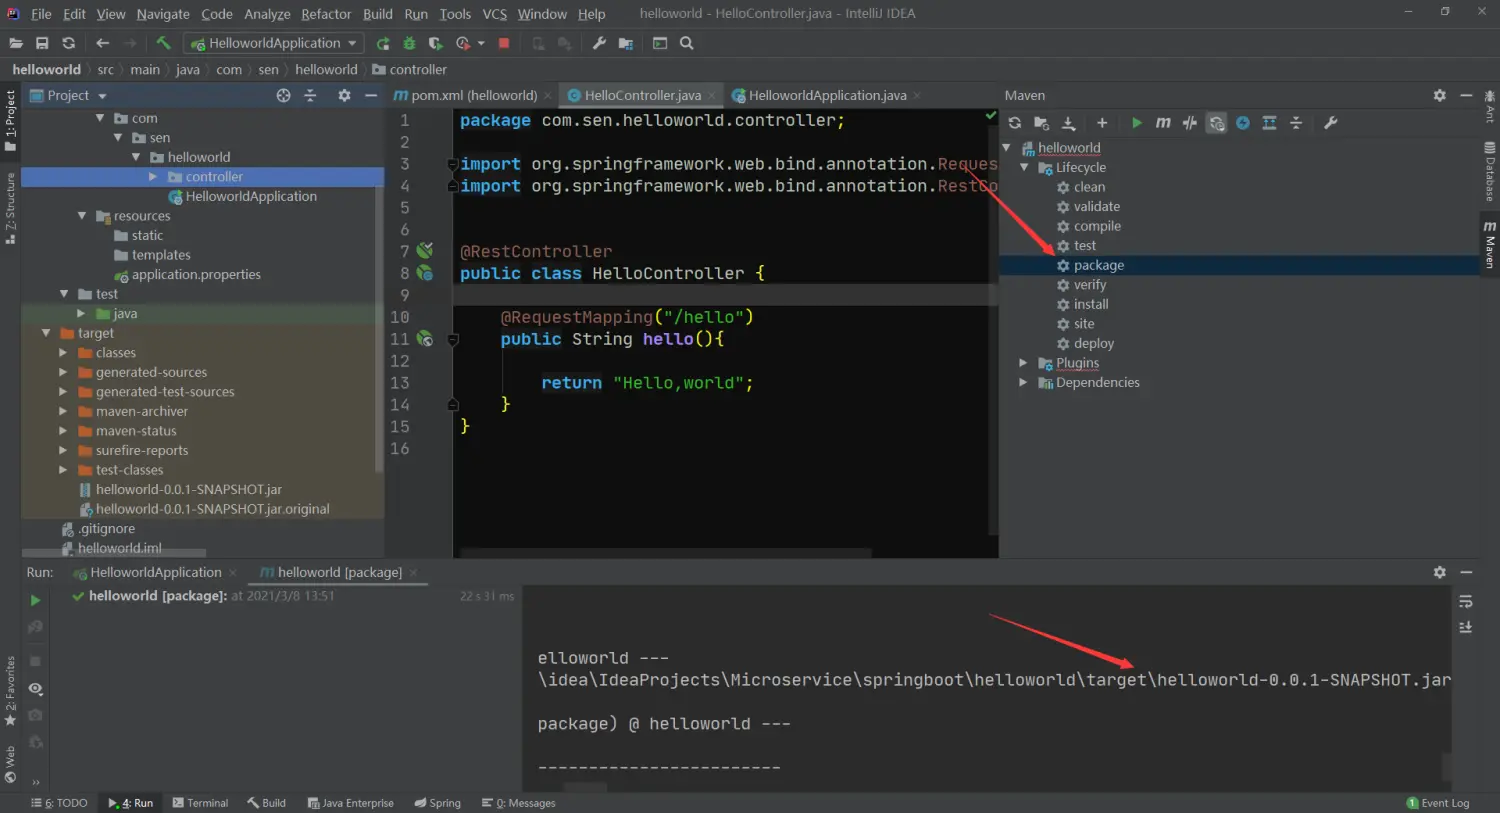Select the HelloworldApplication Run tab

pyautogui.click(x=155, y=572)
